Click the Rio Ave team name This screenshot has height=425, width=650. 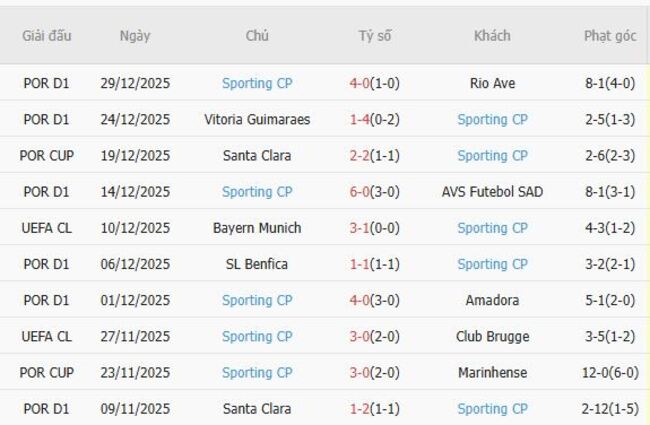(492, 83)
